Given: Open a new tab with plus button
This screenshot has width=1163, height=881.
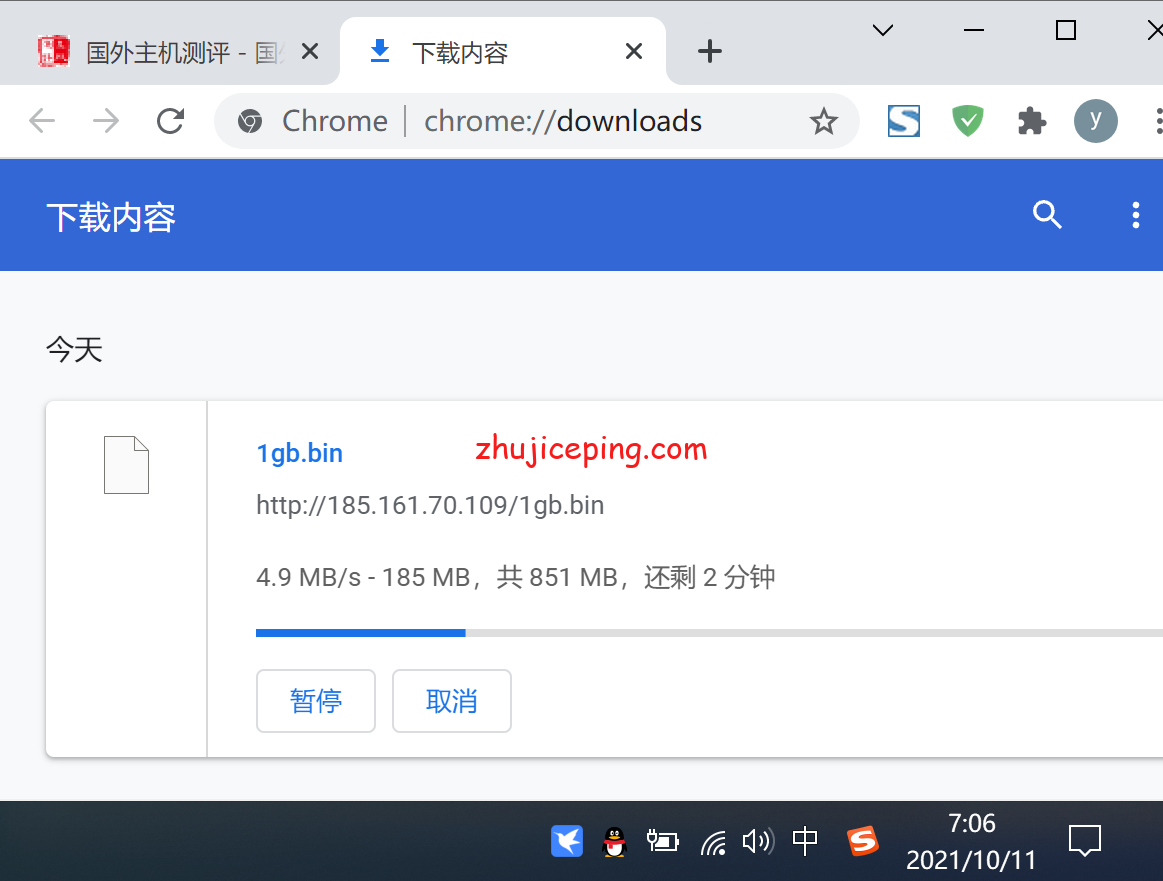Looking at the screenshot, I should point(710,51).
